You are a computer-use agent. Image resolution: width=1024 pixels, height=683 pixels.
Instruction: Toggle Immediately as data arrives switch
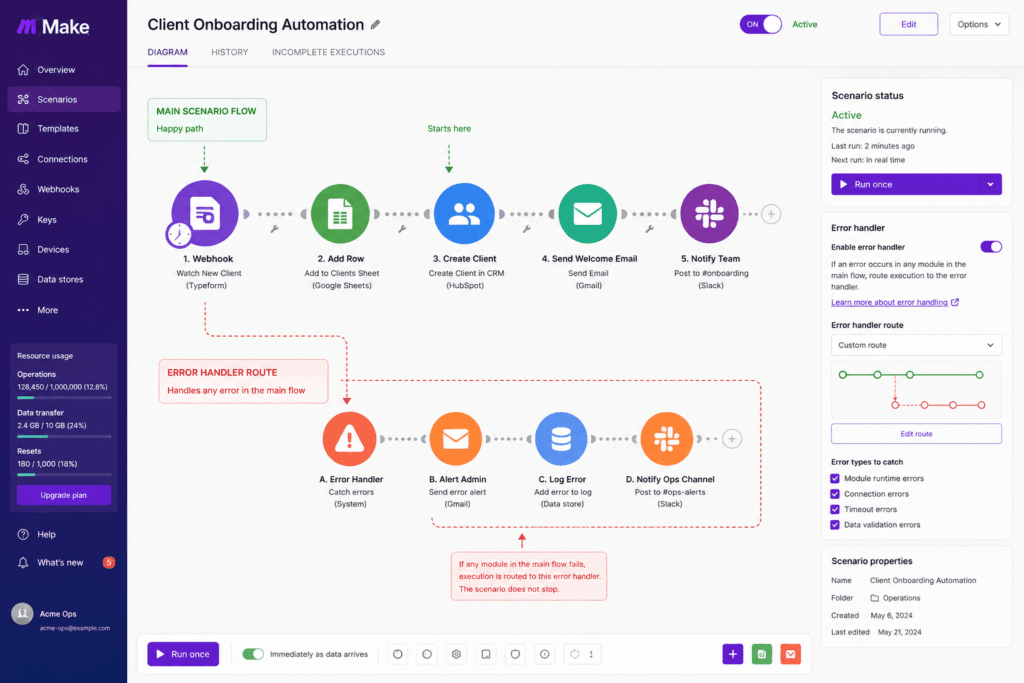(x=253, y=654)
